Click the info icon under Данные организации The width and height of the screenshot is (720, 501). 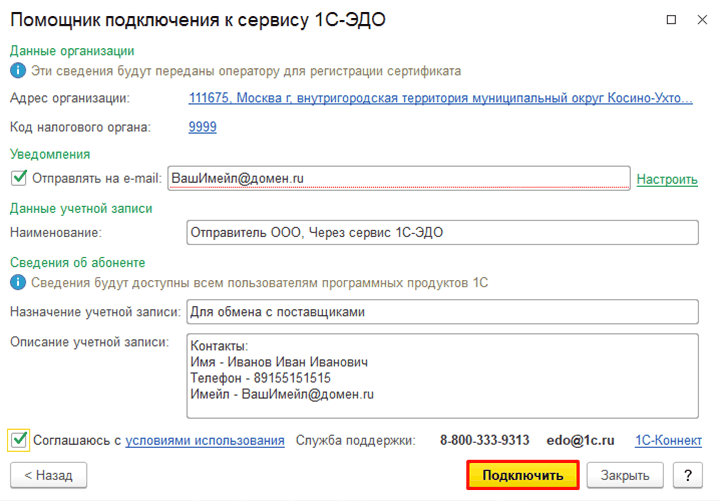(18, 71)
